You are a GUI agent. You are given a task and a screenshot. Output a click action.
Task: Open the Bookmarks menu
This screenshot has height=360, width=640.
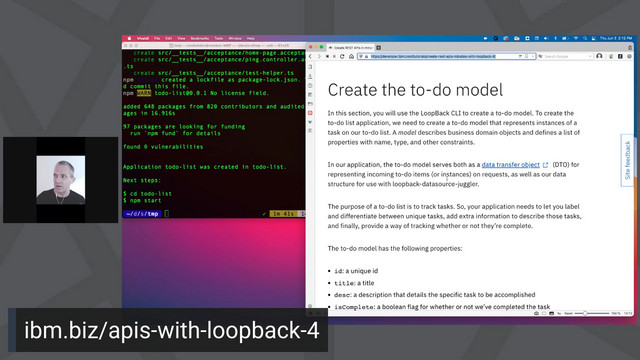coord(200,38)
